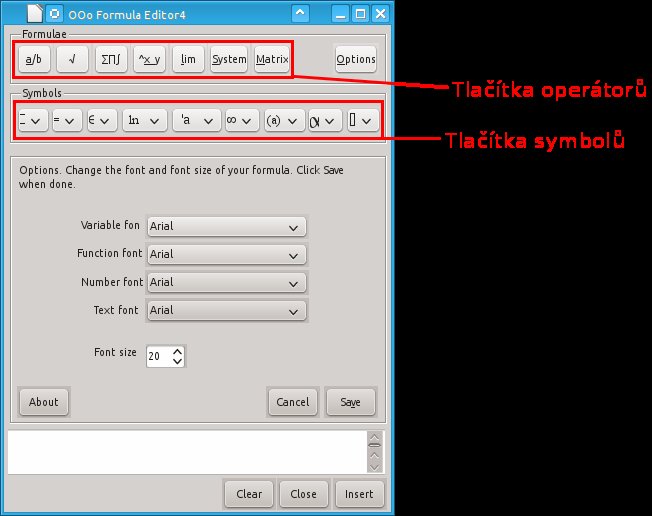Increase font size with up arrow
This screenshot has width=652, height=516.
tap(178, 352)
